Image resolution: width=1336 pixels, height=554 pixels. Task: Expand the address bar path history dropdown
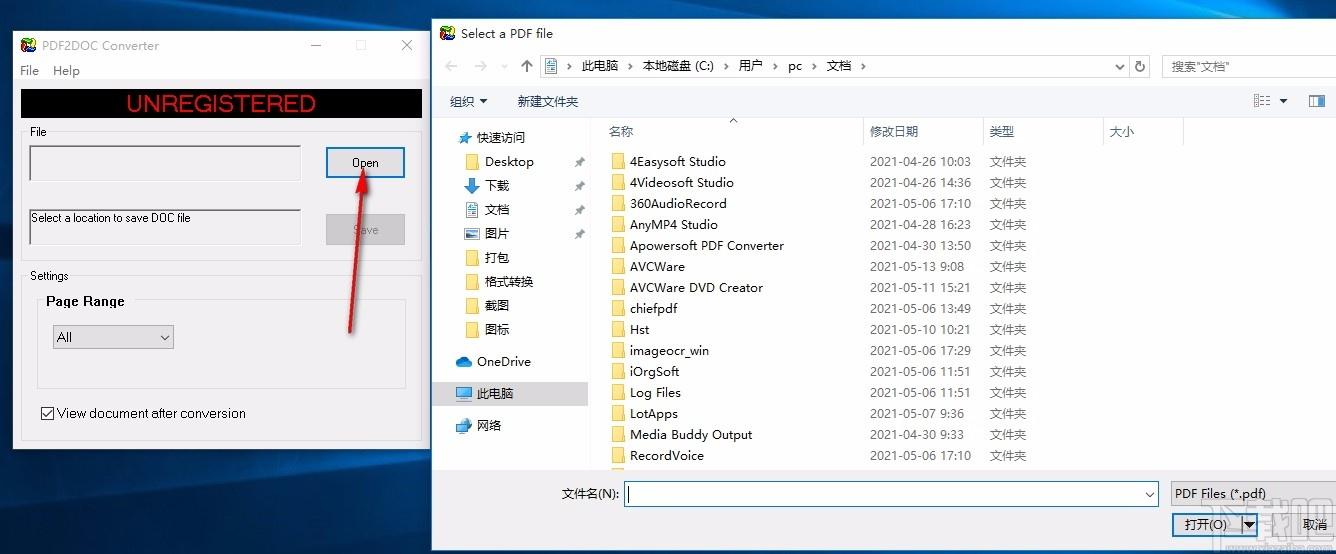pyautogui.click(x=1119, y=67)
